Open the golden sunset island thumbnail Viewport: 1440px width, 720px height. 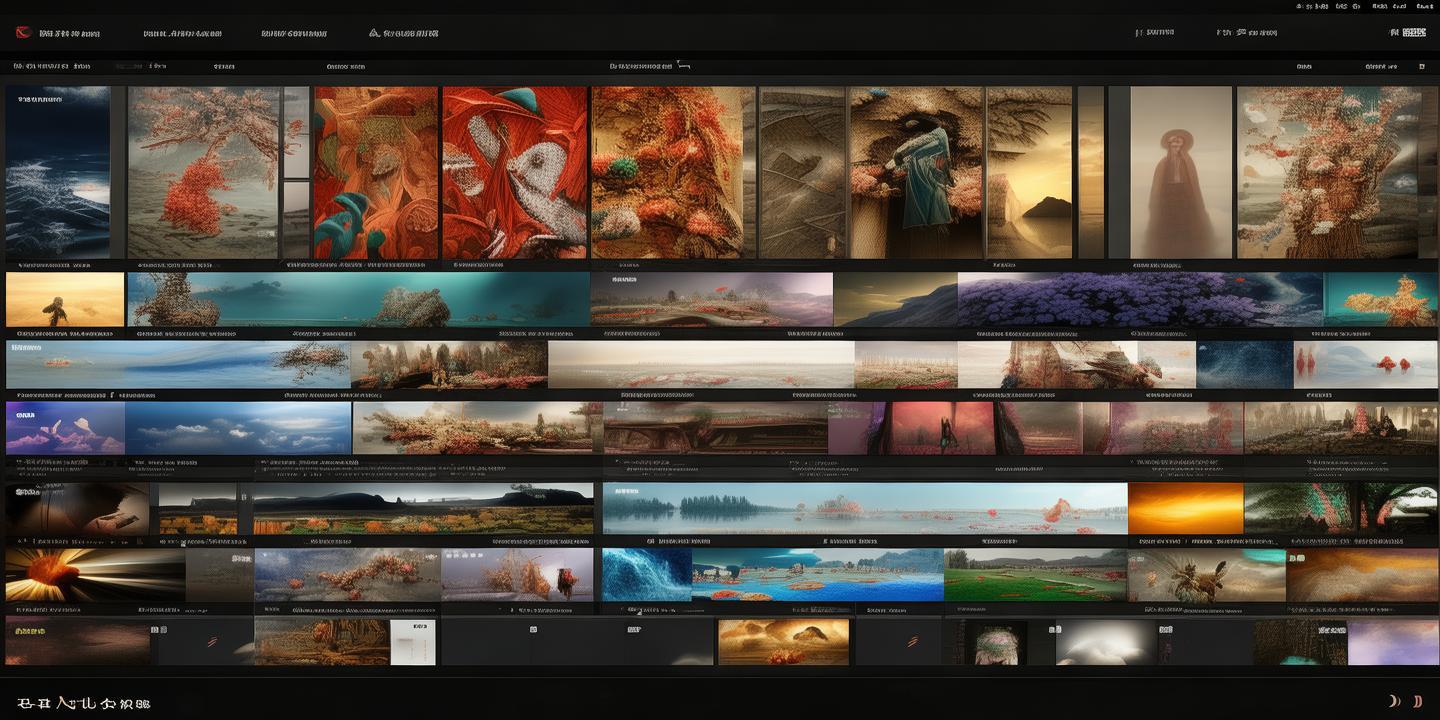coord(1029,172)
